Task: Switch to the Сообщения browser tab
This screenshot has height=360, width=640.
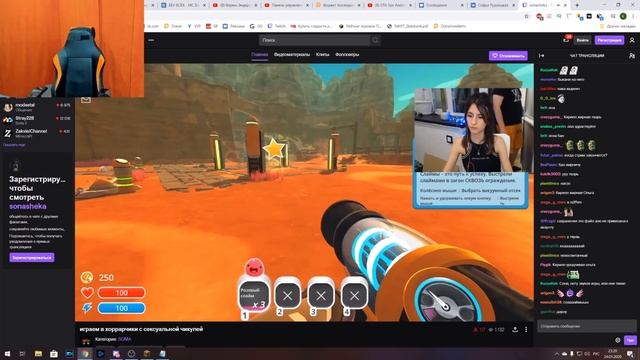Action: click(442, 5)
